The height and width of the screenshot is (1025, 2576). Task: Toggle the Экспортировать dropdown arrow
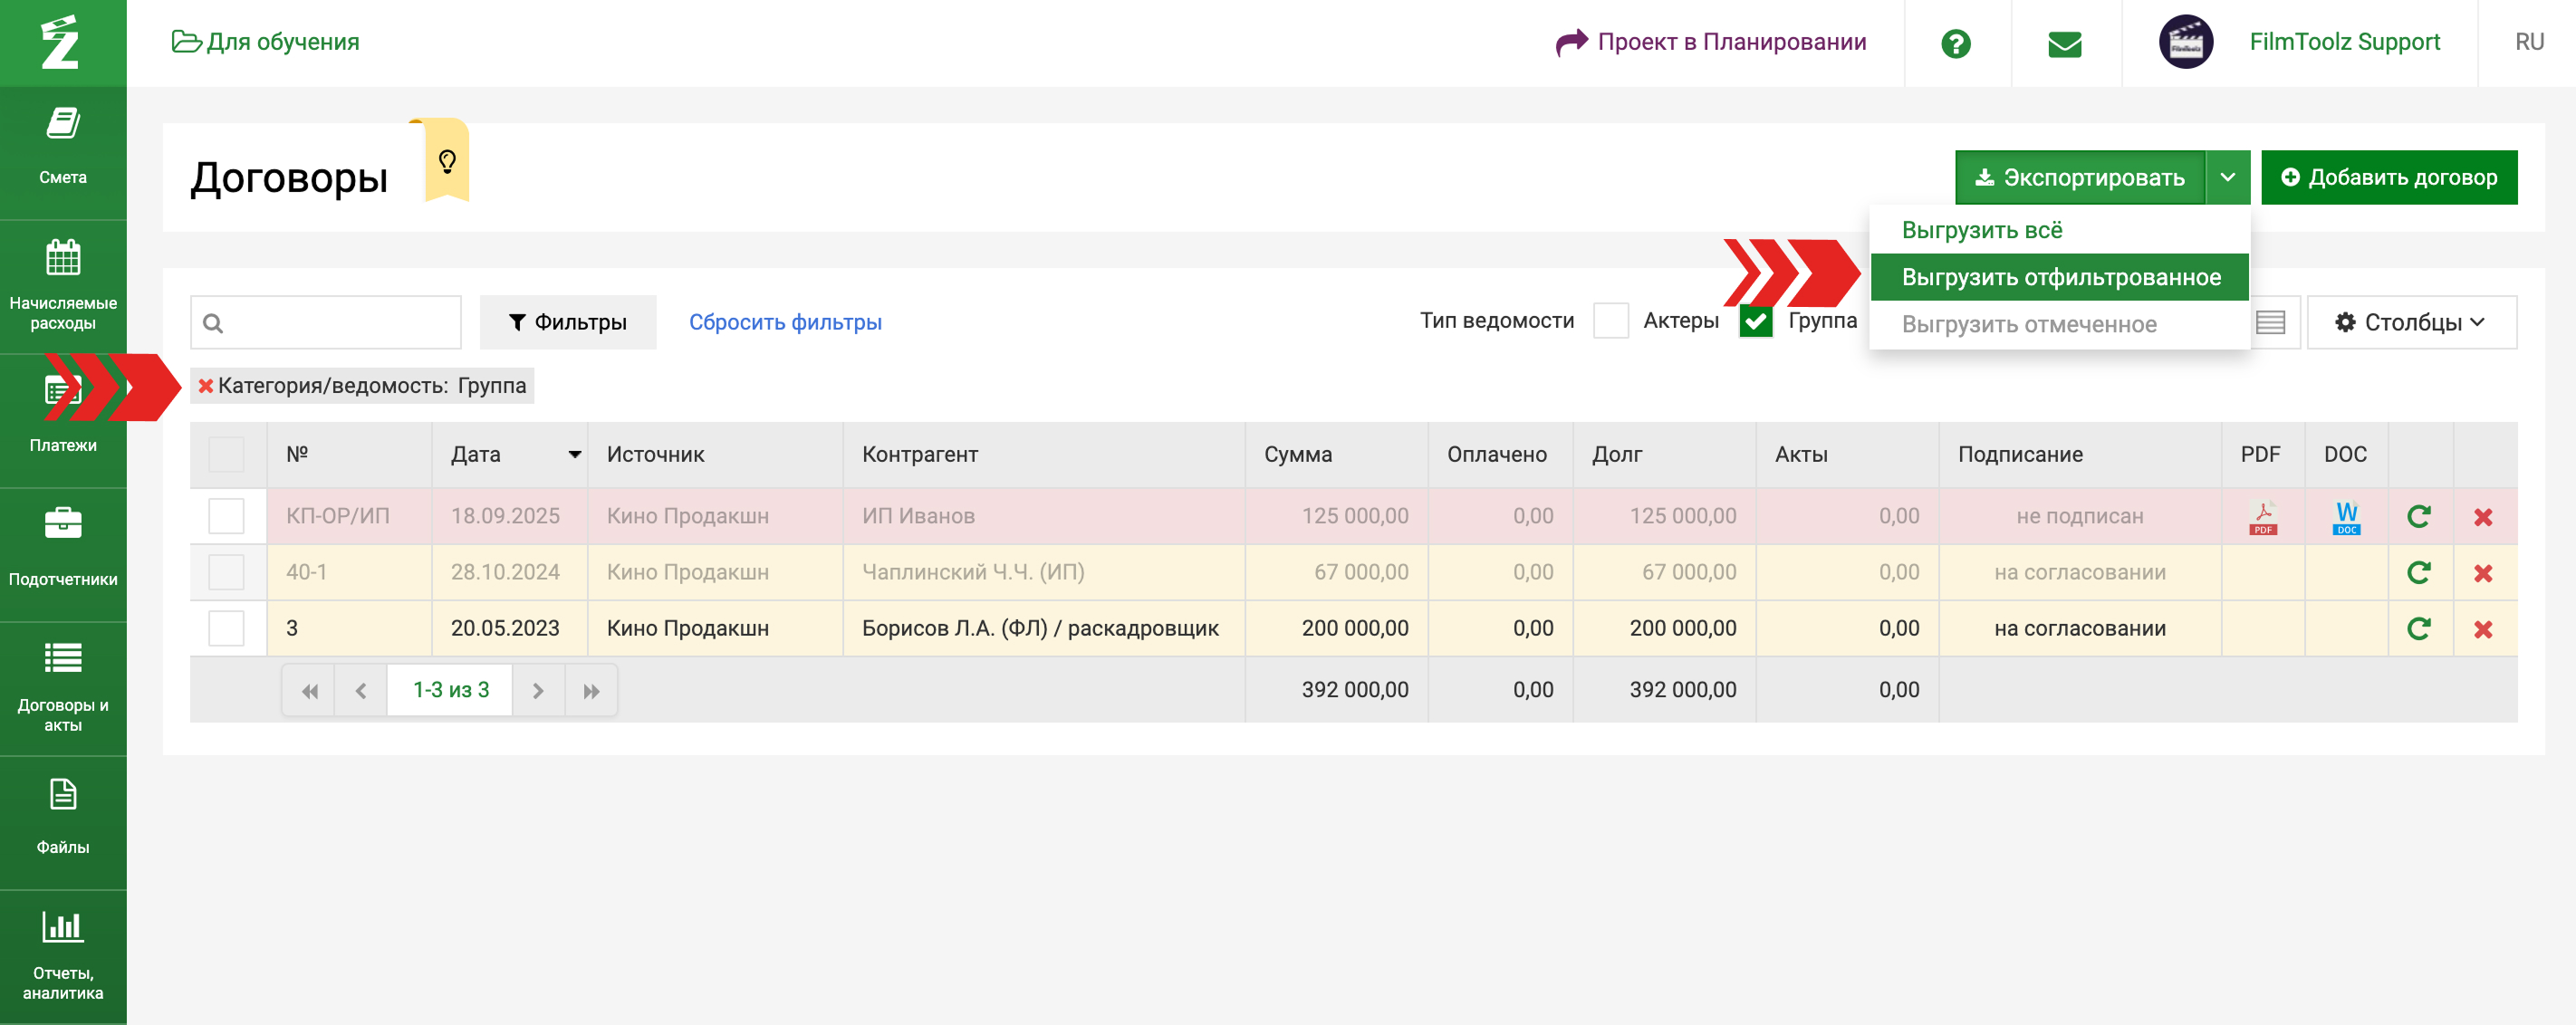[2227, 177]
